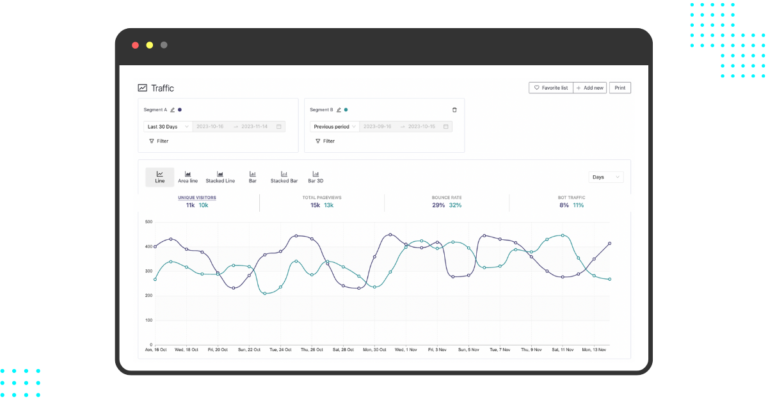
Task: Switch to Unique Visitors metric
Action: point(197,201)
